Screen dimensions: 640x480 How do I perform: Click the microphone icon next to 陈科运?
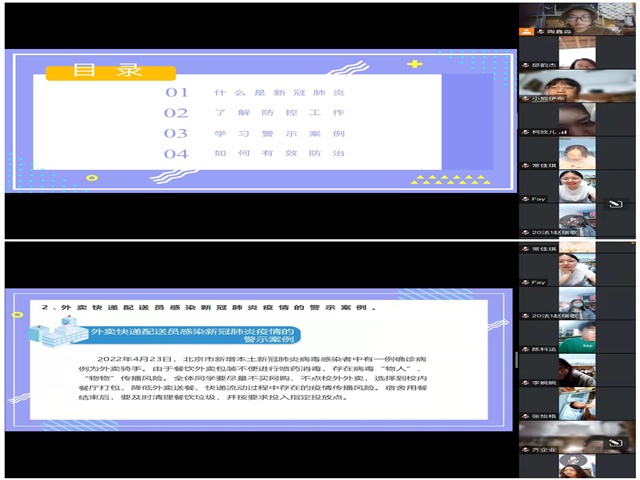tap(524, 349)
